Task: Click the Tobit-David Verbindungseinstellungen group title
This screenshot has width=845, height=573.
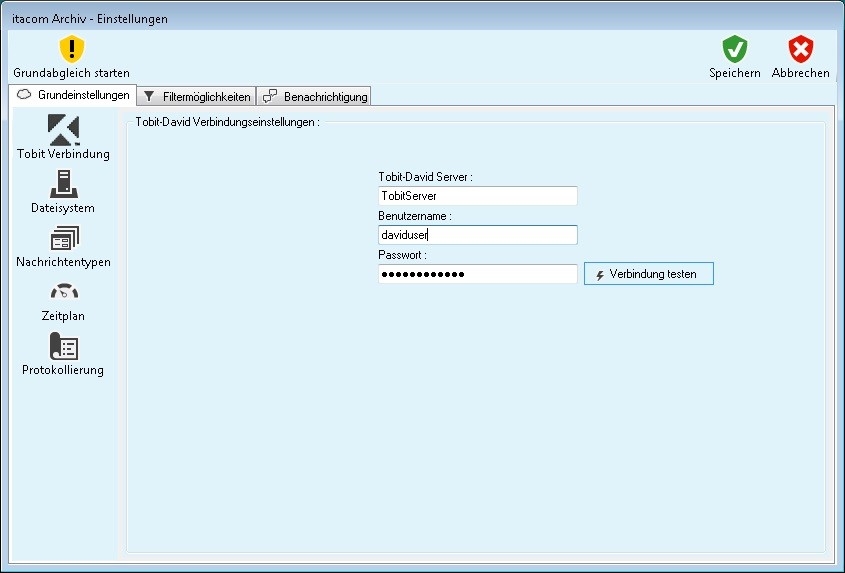Action: (x=227, y=122)
